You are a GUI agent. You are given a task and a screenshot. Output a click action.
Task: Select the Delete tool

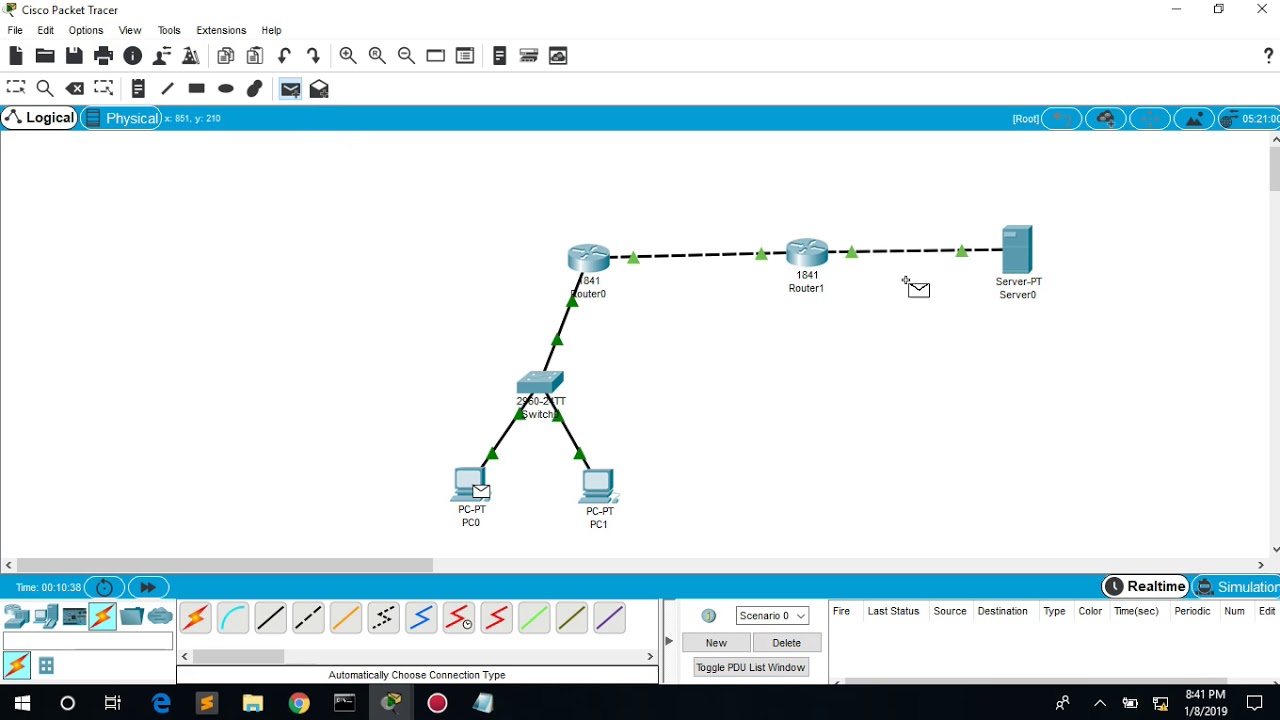pos(75,89)
